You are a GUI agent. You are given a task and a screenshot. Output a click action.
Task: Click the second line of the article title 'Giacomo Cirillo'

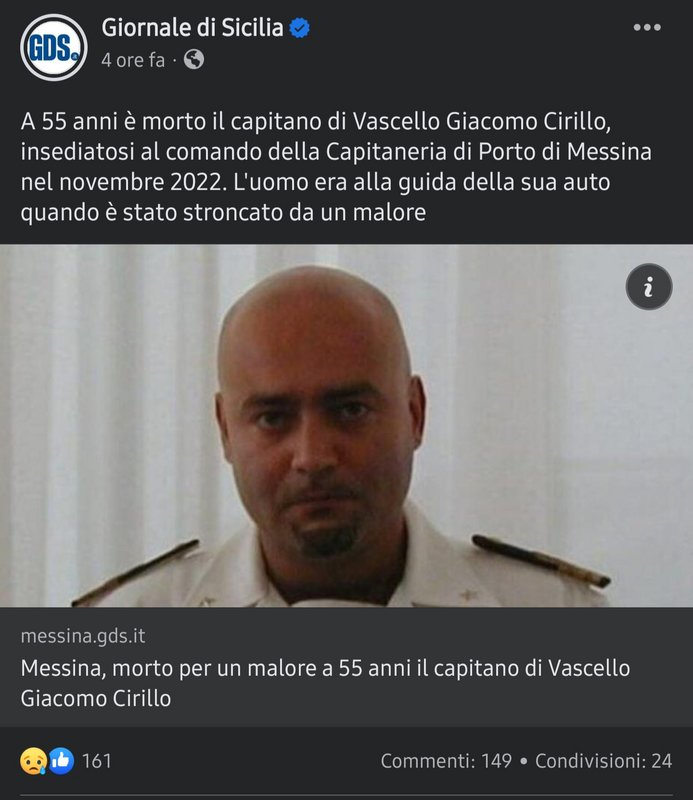point(96,698)
